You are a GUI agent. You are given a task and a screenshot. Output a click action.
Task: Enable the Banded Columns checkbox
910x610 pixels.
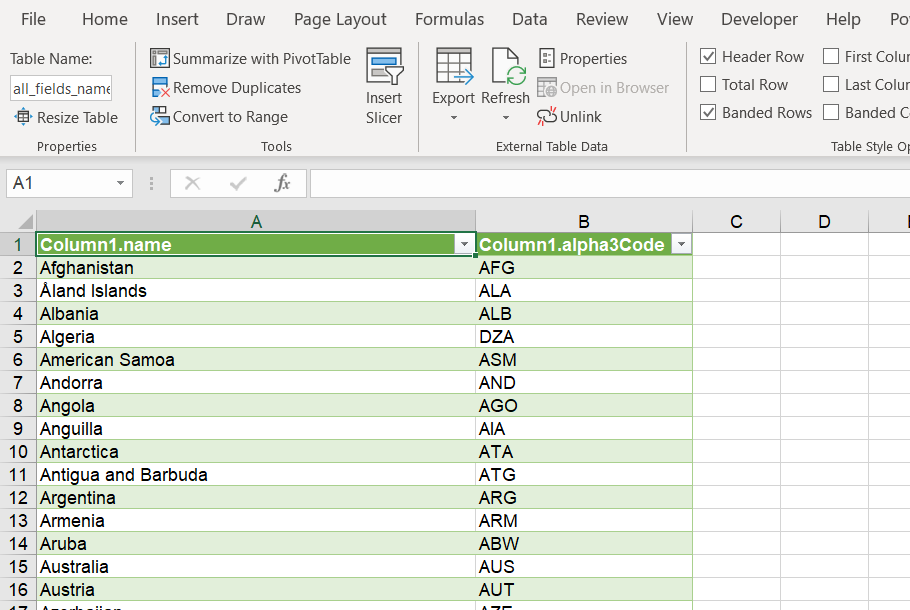tap(831, 112)
